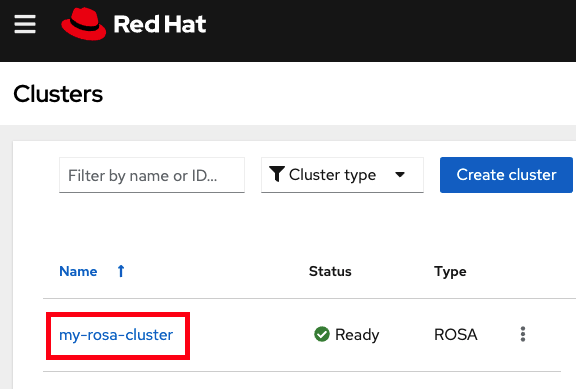Viewport: 576px width, 389px height.
Task: Click the Red Hat wordmark text
Action: [160, 24]
